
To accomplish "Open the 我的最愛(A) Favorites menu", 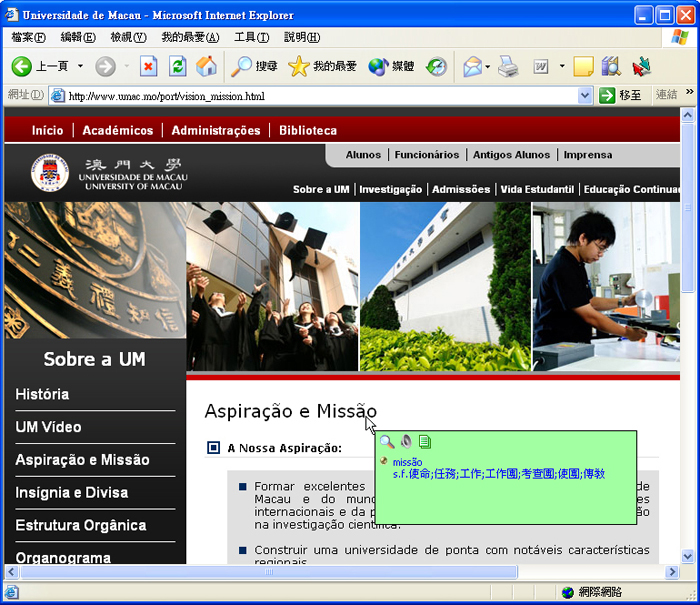I will click(190, 38).
